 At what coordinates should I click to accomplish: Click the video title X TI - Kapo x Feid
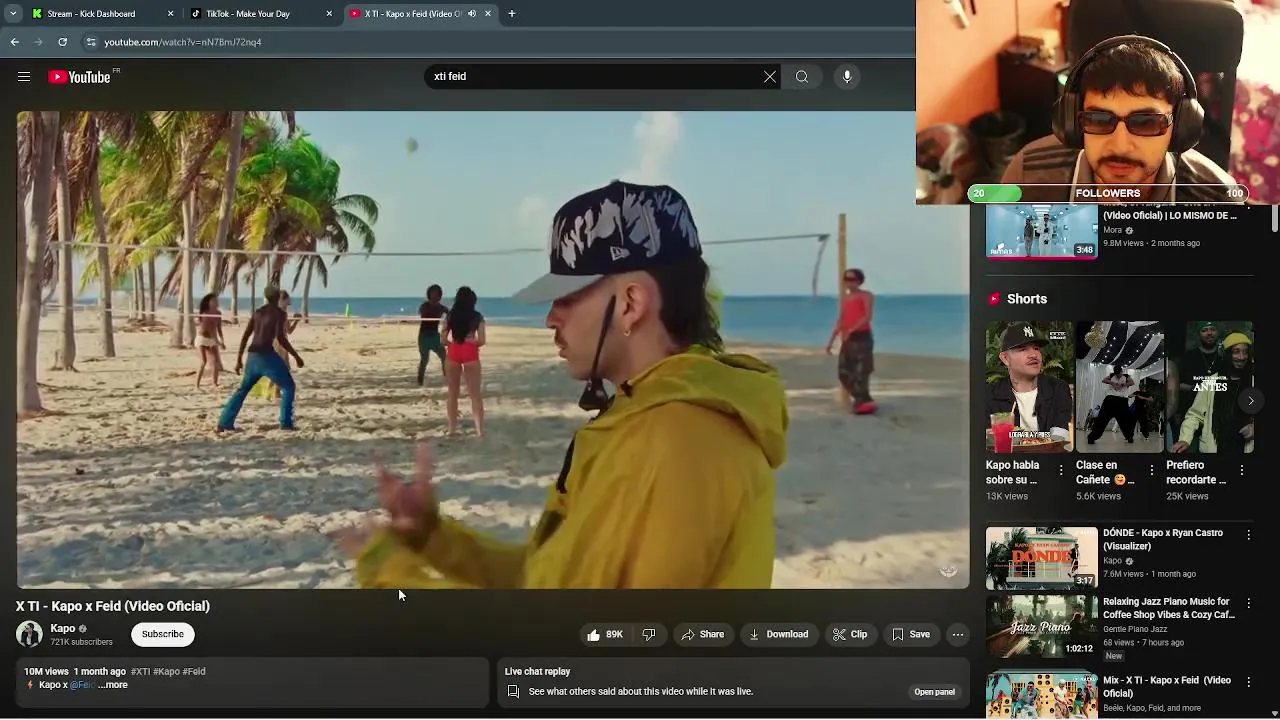(113, 606)
